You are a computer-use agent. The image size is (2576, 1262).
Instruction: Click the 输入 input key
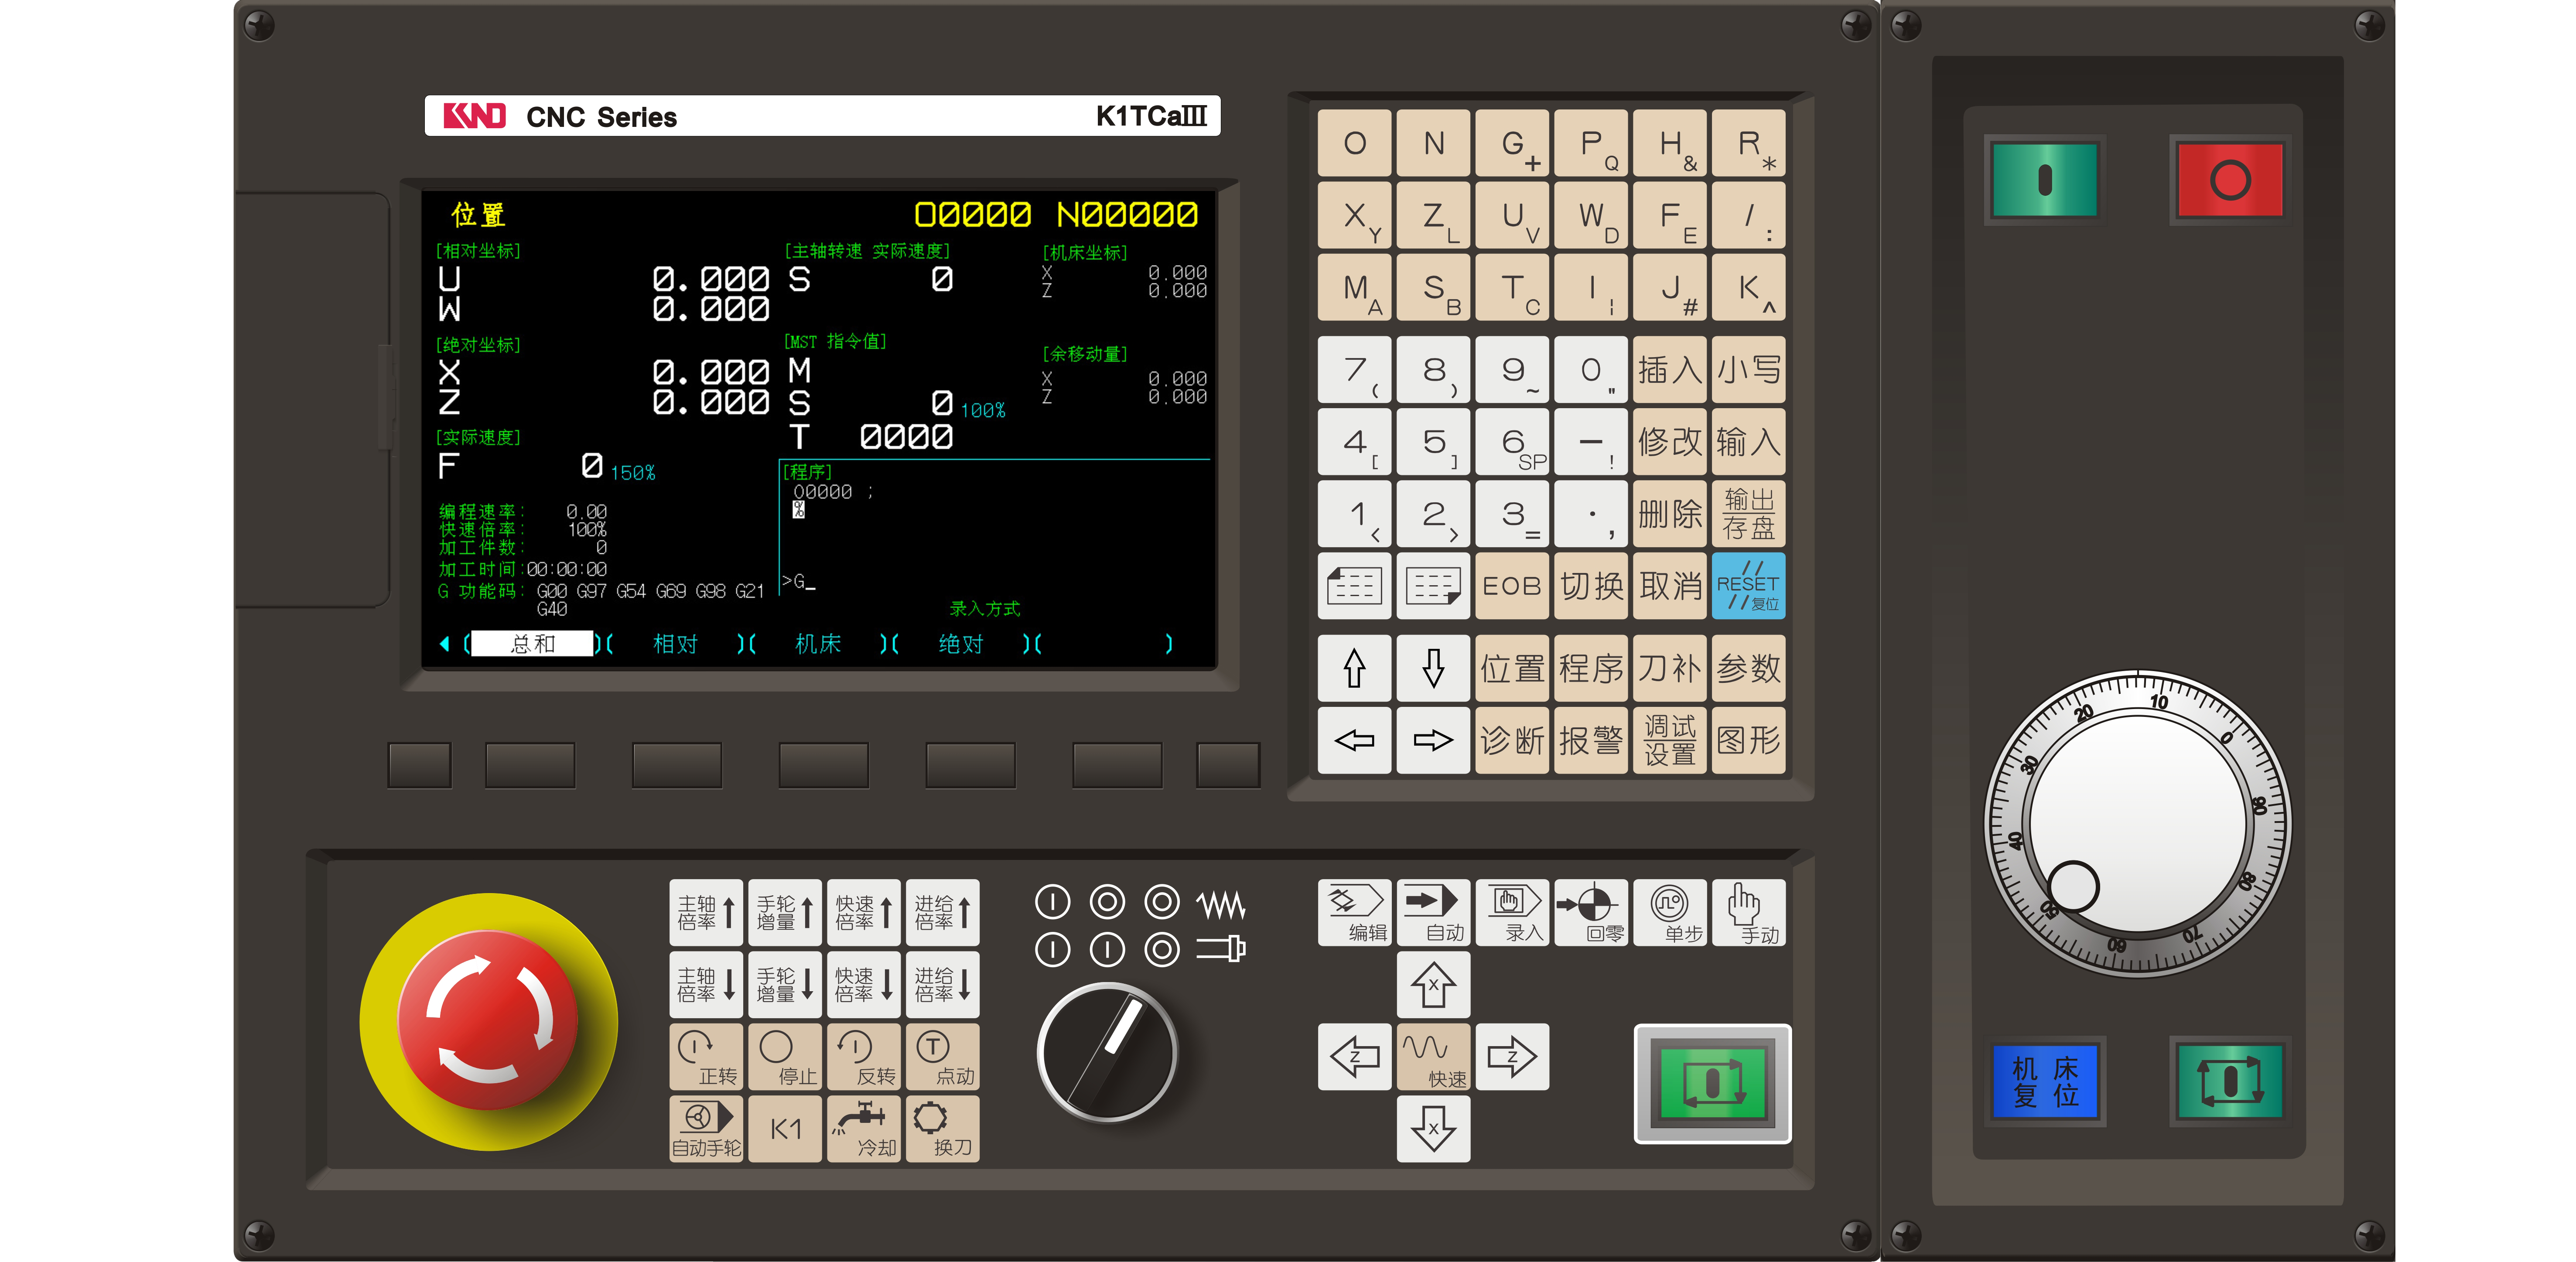[1749, 442]
